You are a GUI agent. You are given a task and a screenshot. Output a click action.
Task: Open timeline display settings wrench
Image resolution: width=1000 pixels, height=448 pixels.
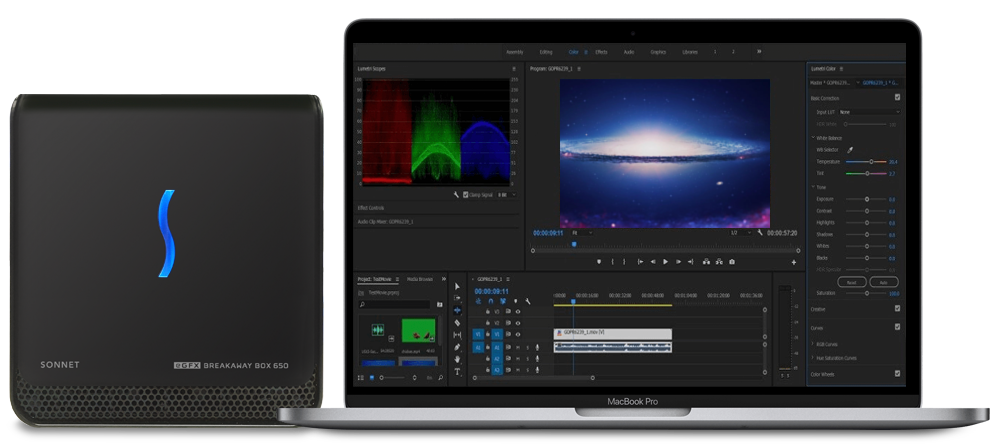pyautogui.click(x=528, y=301)
